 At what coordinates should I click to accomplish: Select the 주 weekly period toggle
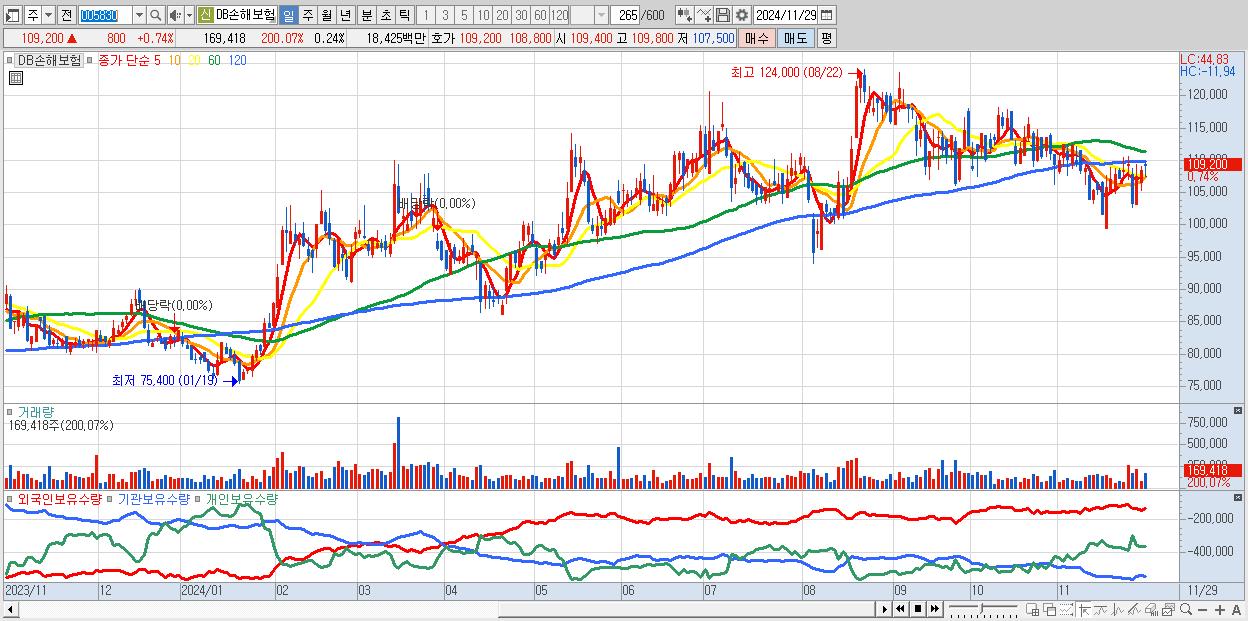click(307, 15)
